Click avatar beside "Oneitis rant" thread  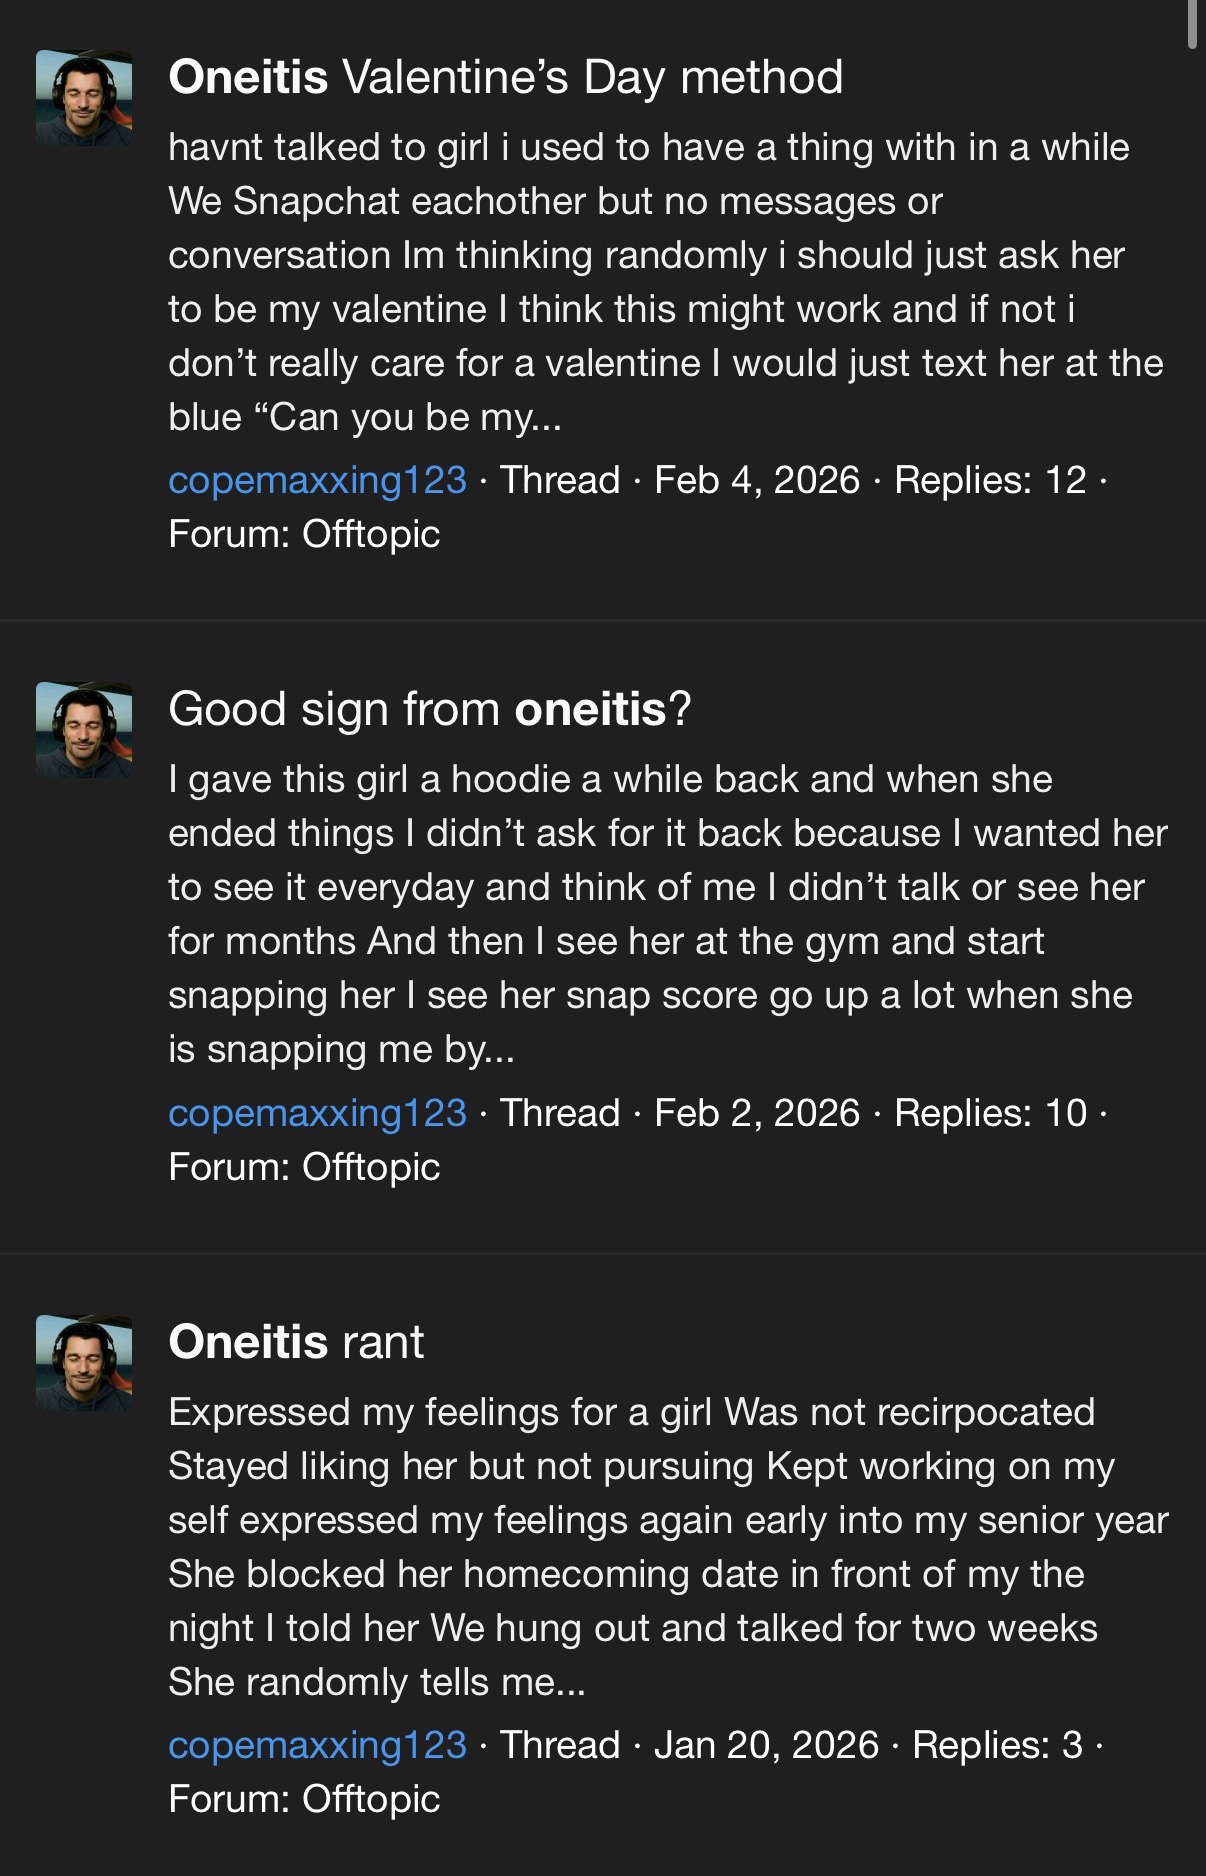[x=84, y=1363]
